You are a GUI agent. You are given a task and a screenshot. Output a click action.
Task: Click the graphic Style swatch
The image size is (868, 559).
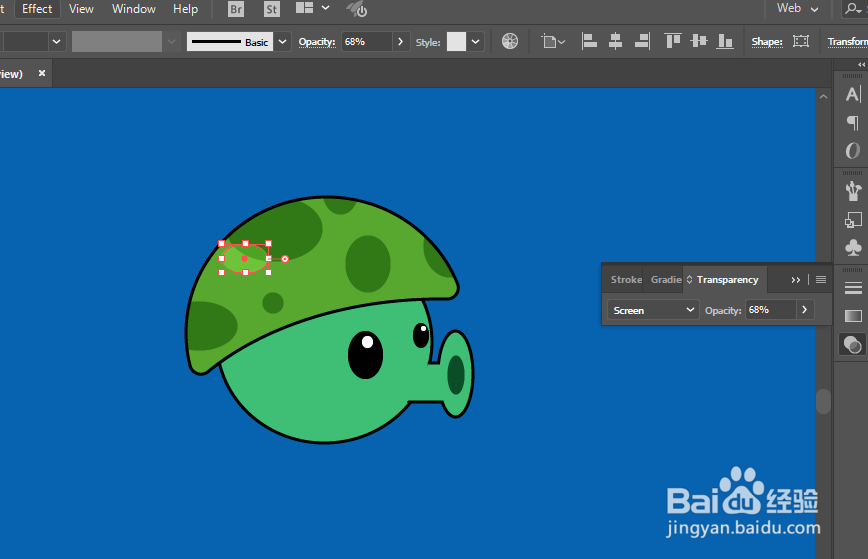click(x=456, y=42)
